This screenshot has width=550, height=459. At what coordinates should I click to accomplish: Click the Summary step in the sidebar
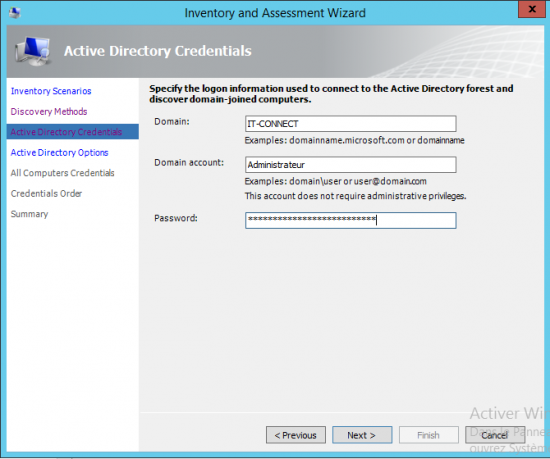click(x=29, y=214)
